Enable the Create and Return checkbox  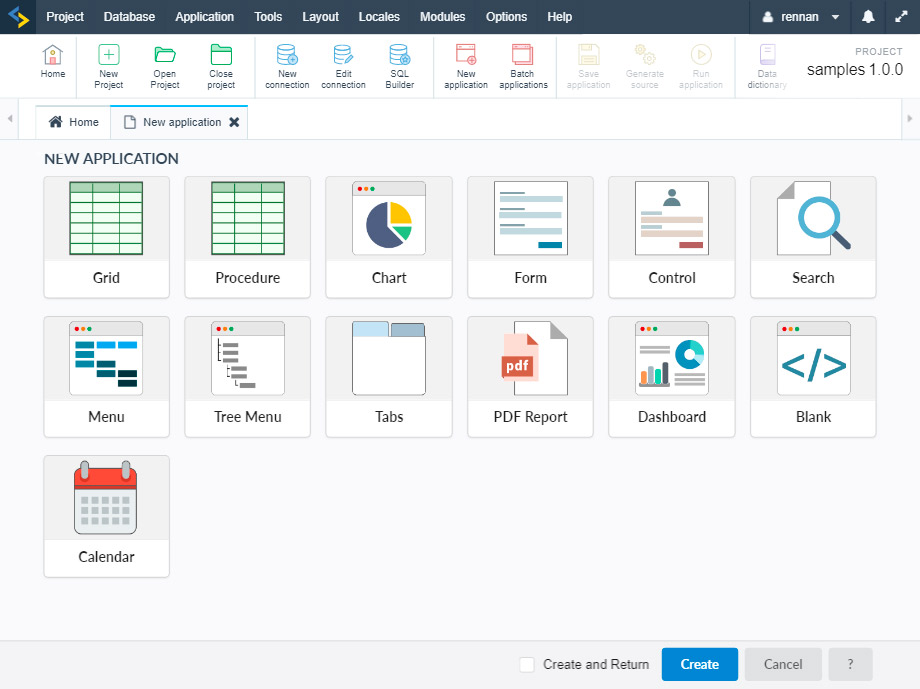pos(527,664)
